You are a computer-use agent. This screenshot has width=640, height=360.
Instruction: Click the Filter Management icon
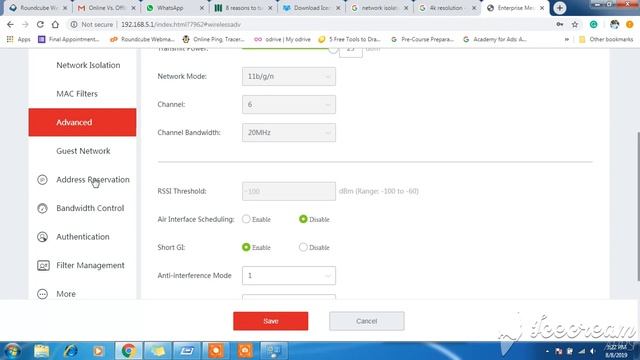coord(43,265)
